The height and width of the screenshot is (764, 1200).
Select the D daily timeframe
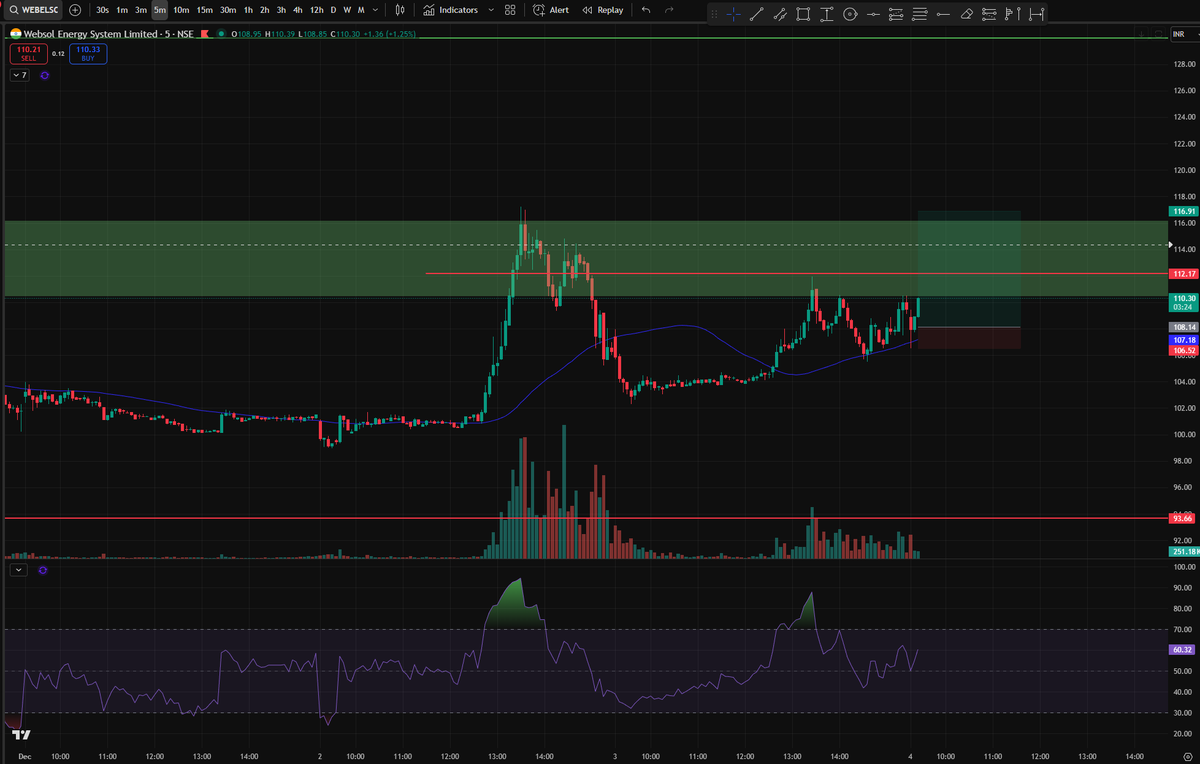click(x=333, y=10)
